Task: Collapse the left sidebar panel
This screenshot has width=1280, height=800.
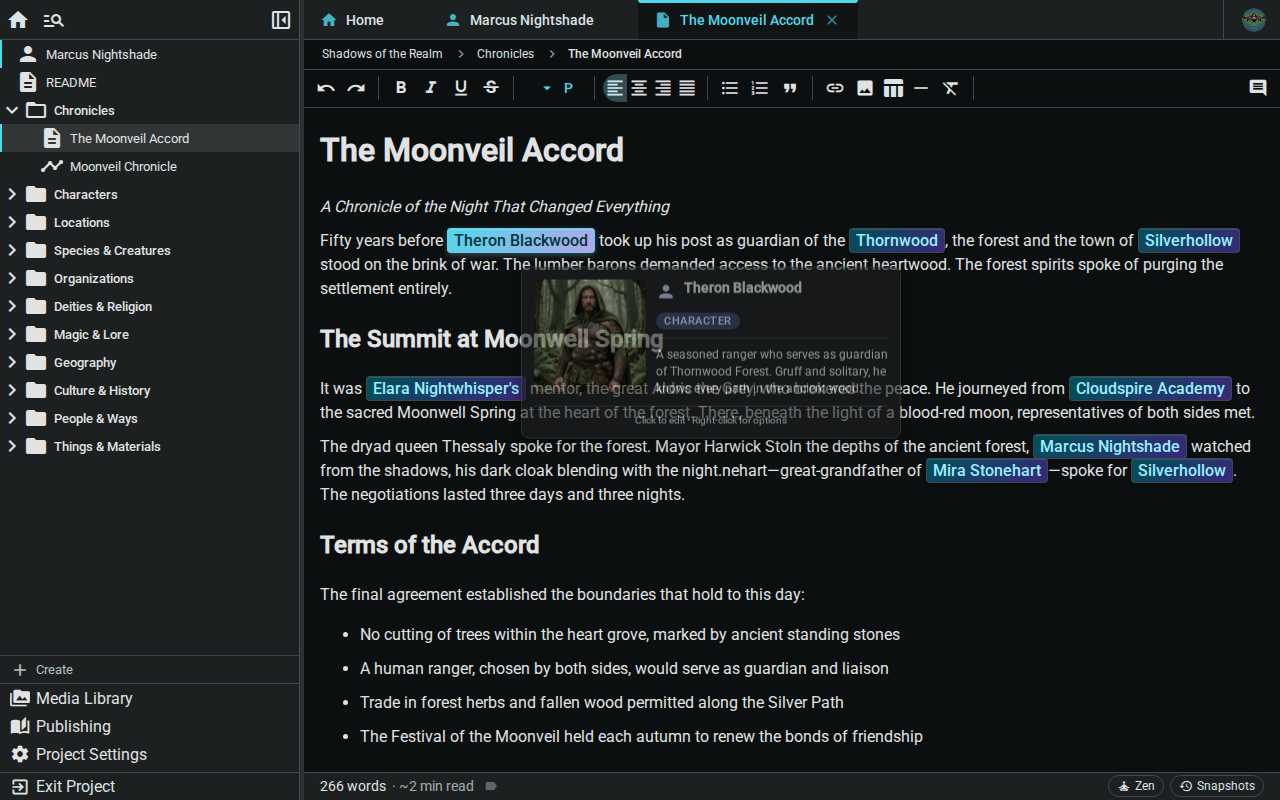Action: pos(281,20)
